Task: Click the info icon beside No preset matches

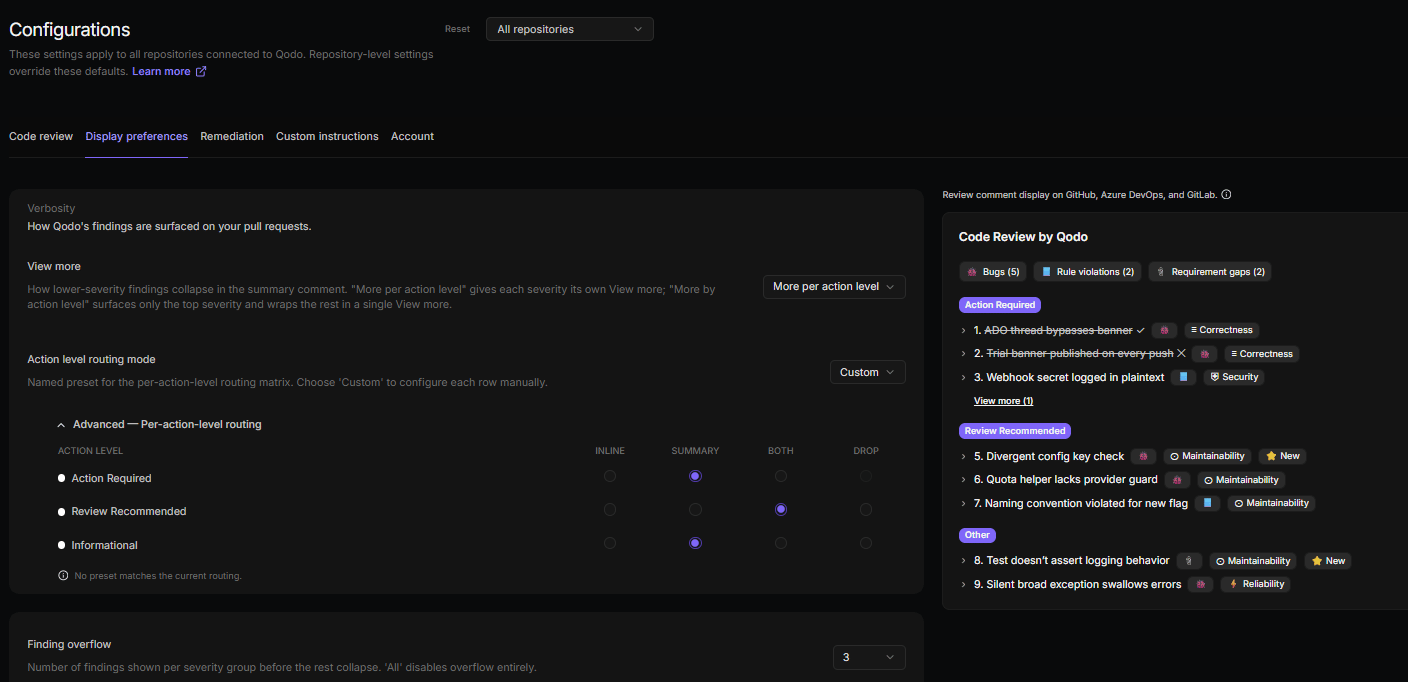Action: click(63, 576)
